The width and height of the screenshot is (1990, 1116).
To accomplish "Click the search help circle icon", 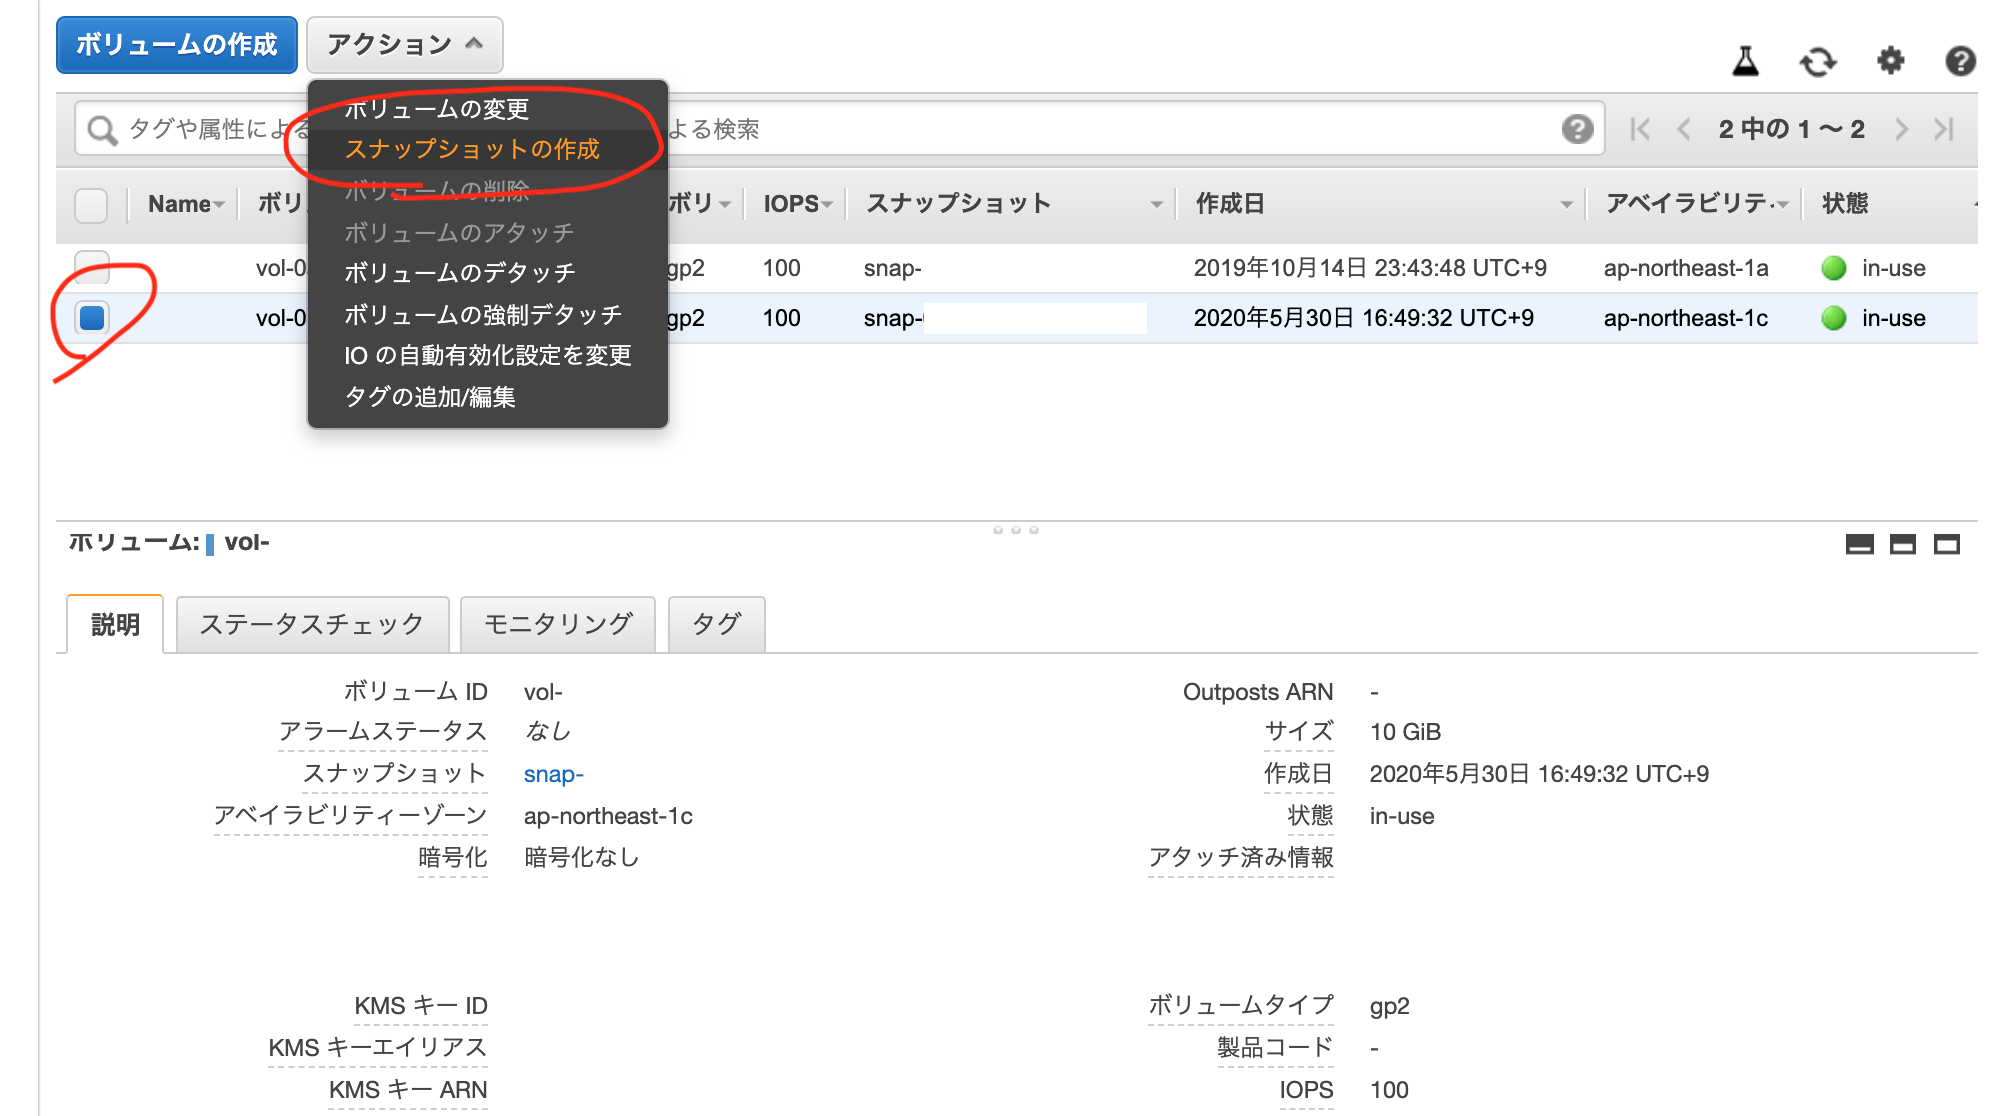I will 1577,128.
